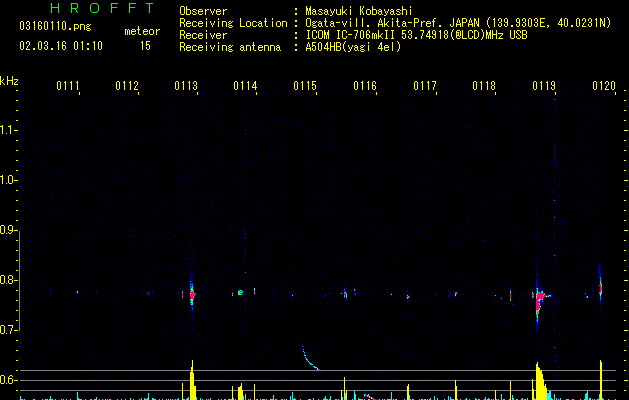
Task: Click the Observer field label
Action: click(x=203, y=11)
